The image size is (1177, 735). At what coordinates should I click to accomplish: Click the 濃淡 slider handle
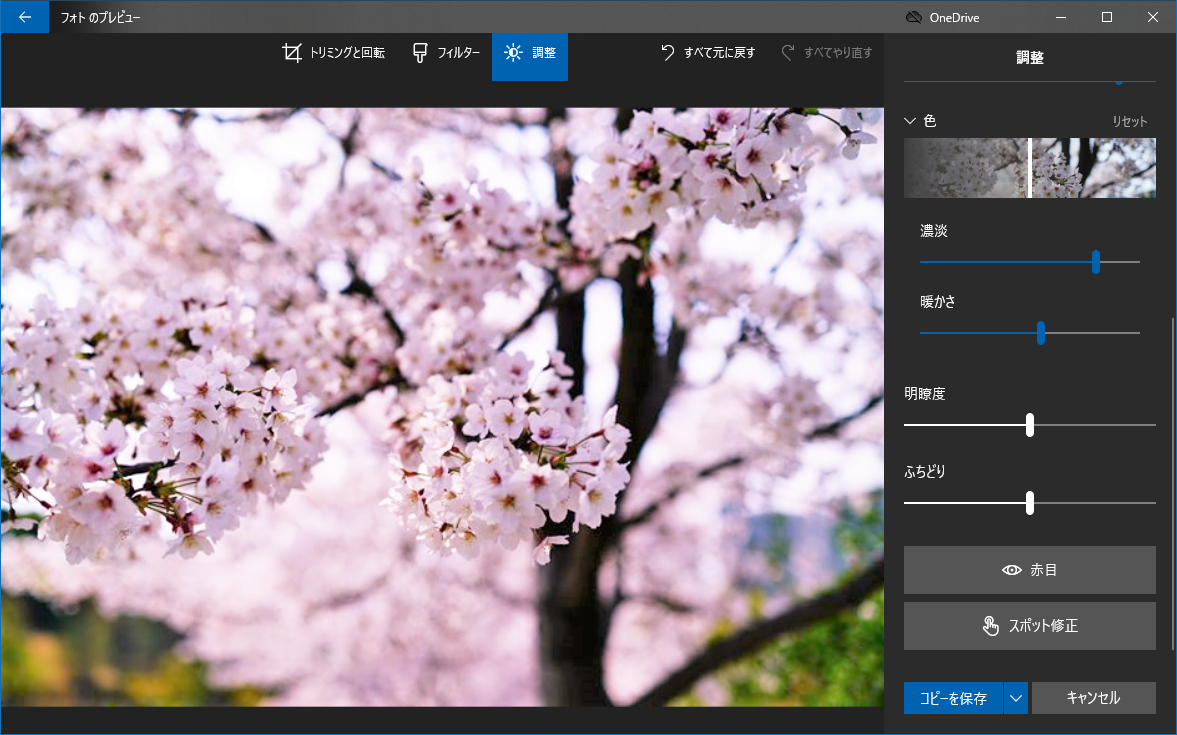click(1096, 262)
